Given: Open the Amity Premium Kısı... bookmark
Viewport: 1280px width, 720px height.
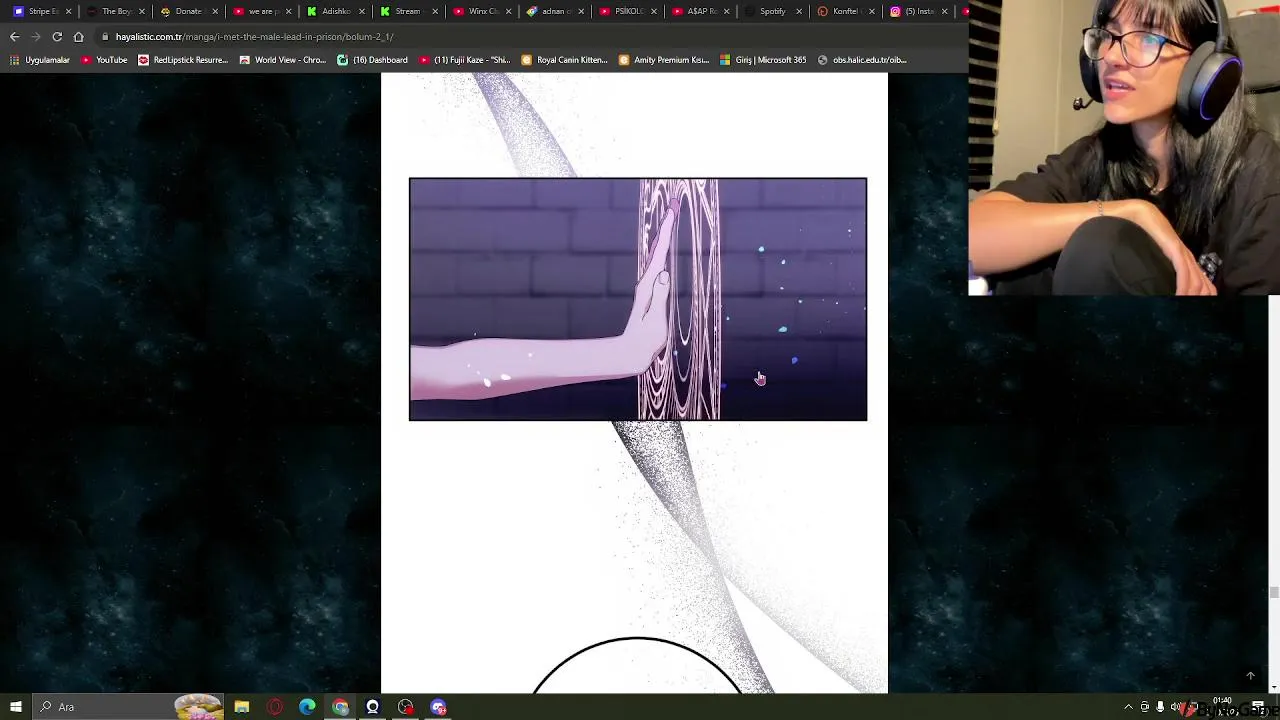Looking at the screenshot, I should 664,60.
